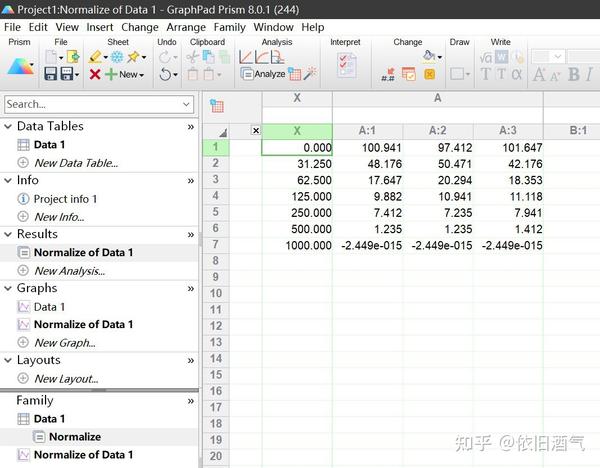Click the yellow export file icon
Viewport: 600px width, 468px height.
(73, 57)
